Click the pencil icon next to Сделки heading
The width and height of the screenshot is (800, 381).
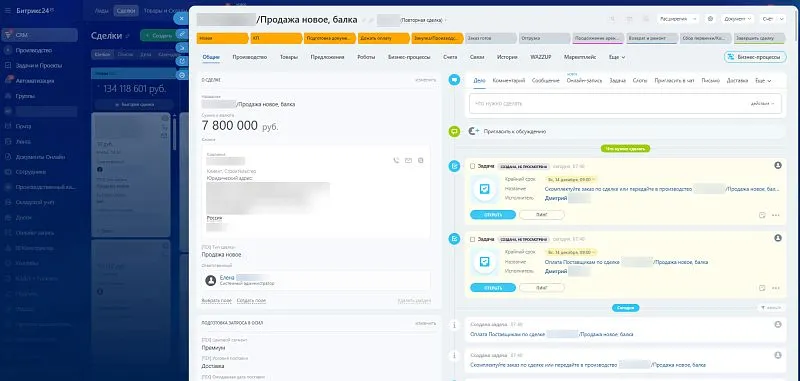tap(128, 36)
